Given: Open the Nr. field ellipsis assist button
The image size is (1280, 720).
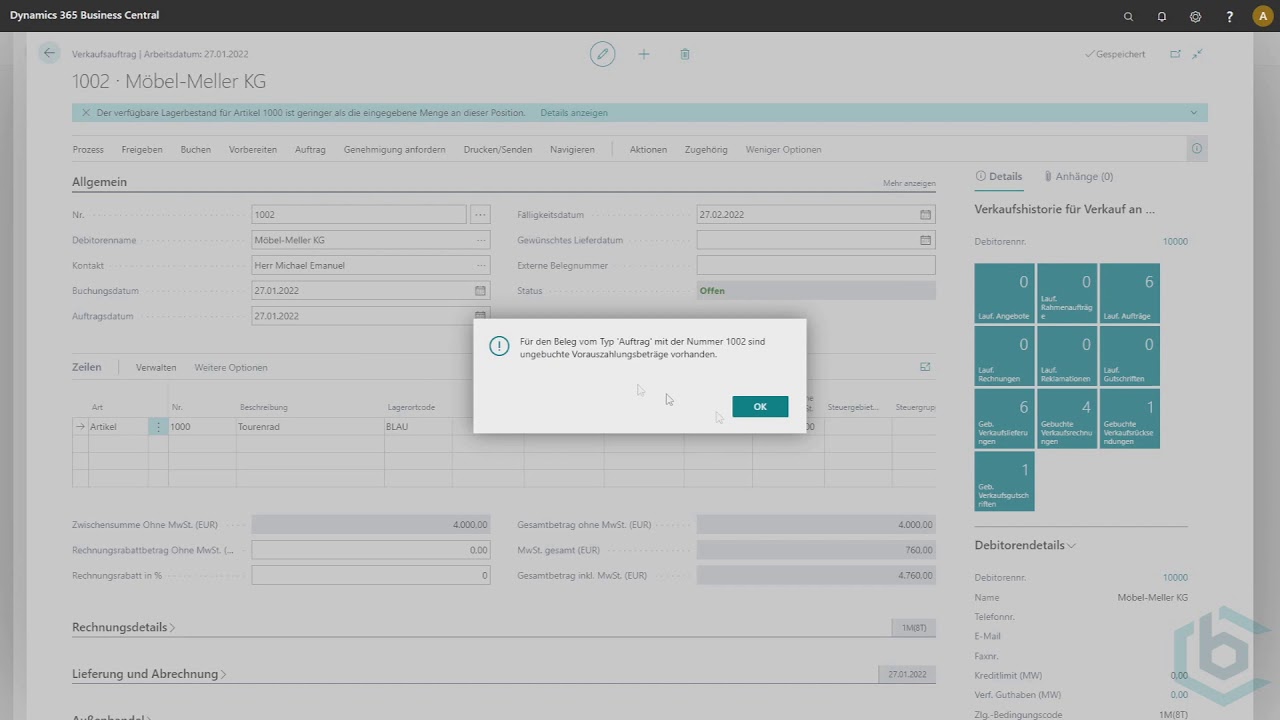Looking at the screenshot, I should pos(481,214).
